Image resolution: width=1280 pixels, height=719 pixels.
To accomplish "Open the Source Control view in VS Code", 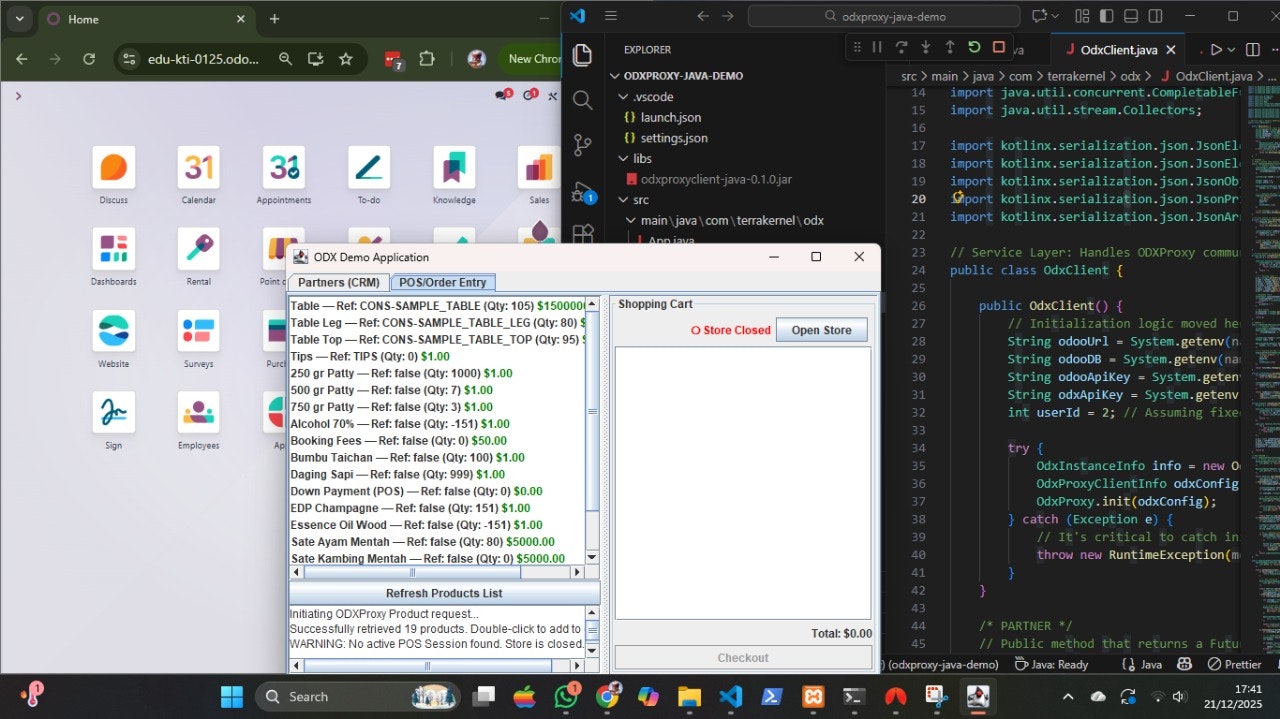I will [582, 145].
